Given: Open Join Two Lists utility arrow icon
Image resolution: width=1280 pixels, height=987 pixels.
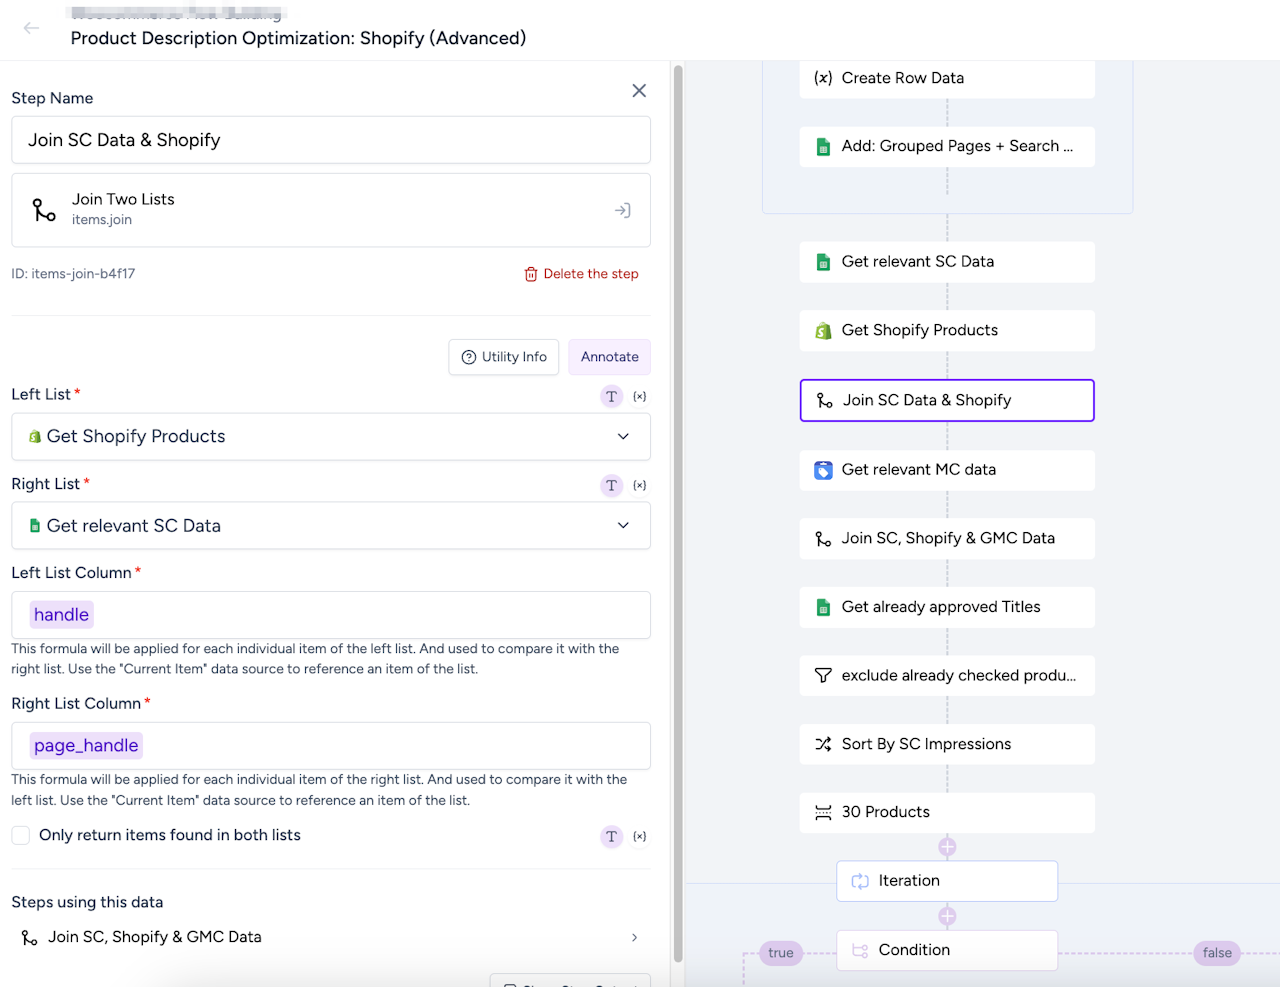Looking at the screenshot, I should (622, 210).
